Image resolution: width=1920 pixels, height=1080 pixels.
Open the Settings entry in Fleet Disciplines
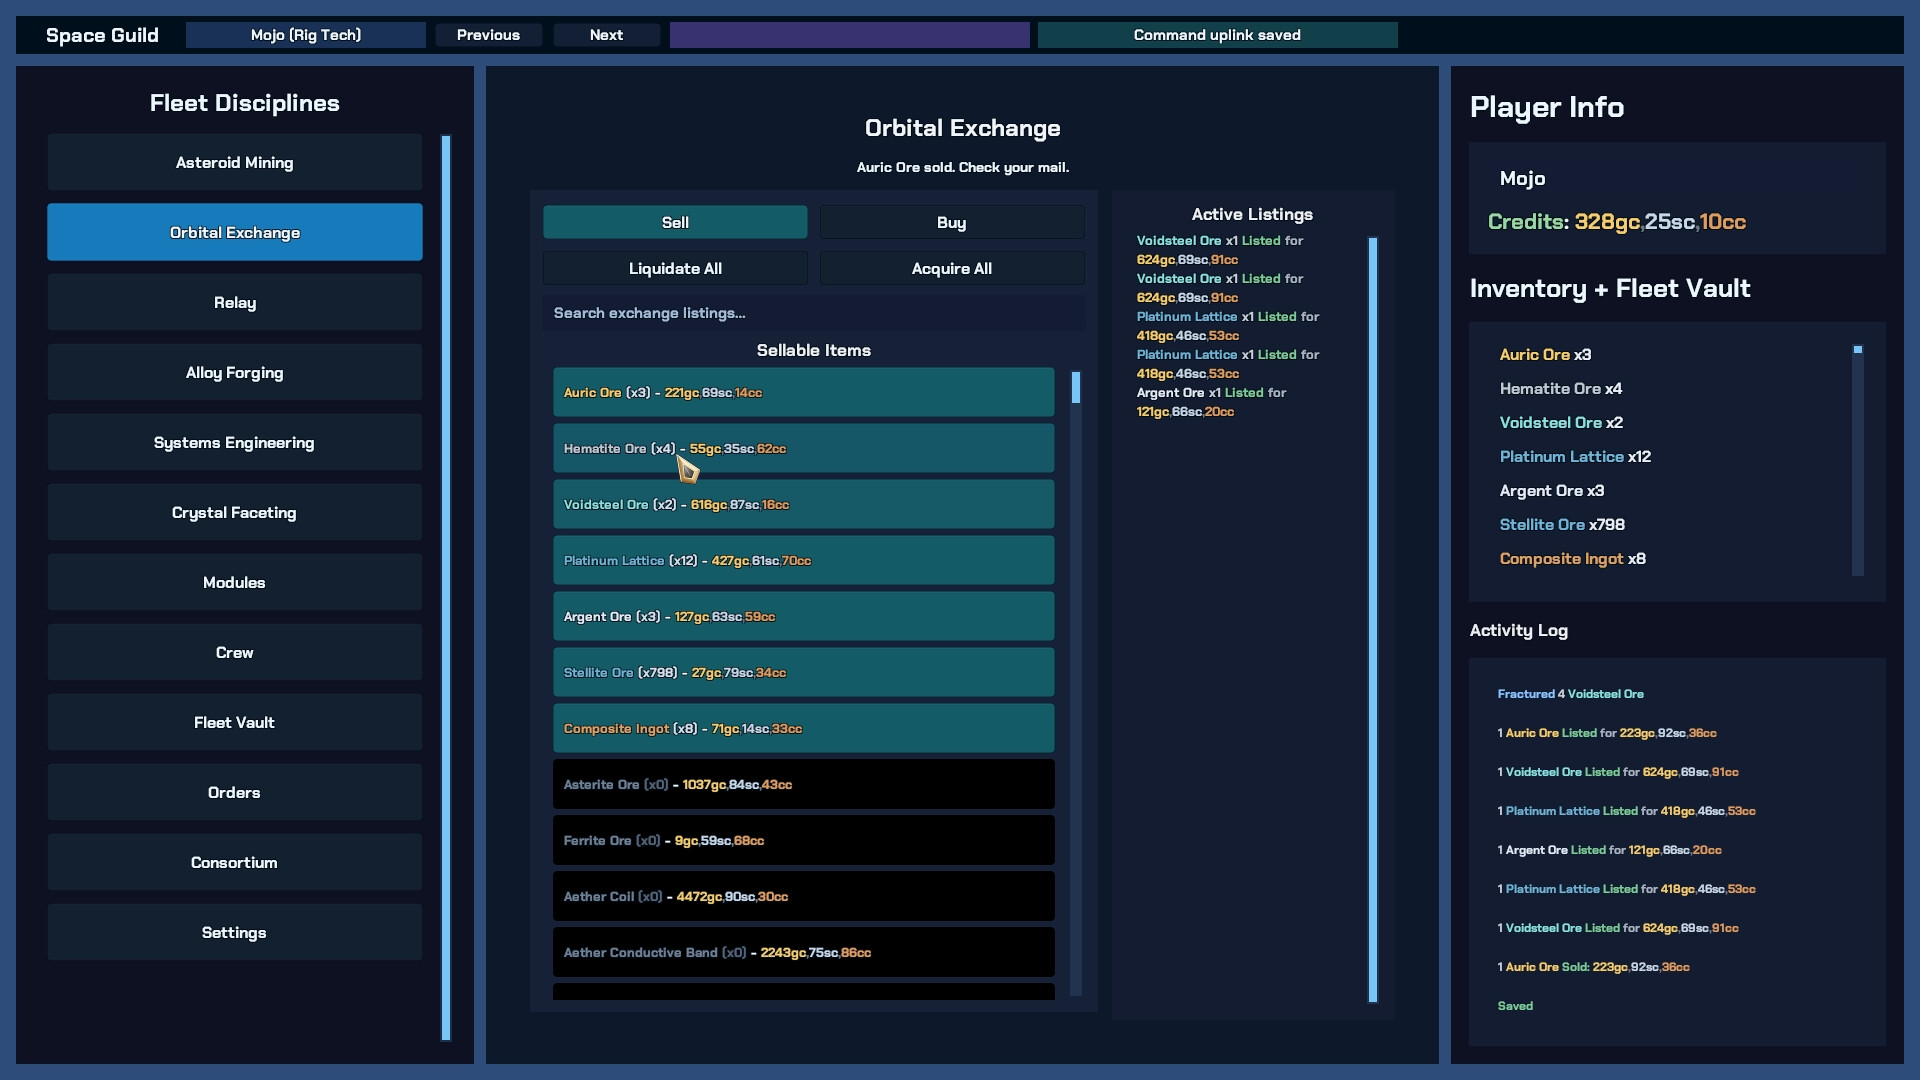pos(233,931)
